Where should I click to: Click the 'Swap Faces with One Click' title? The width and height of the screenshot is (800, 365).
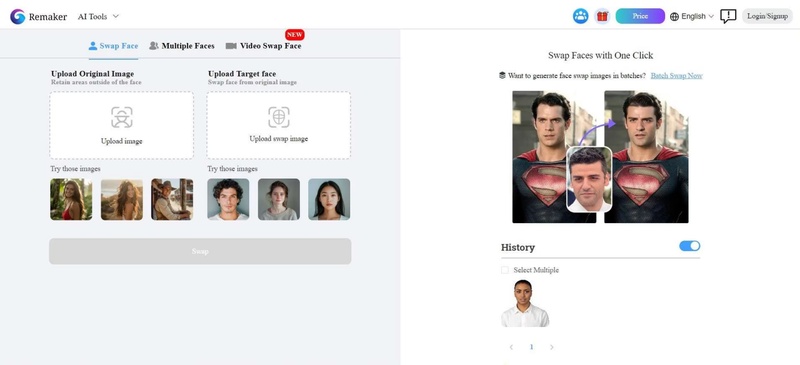tap(601, 56)
